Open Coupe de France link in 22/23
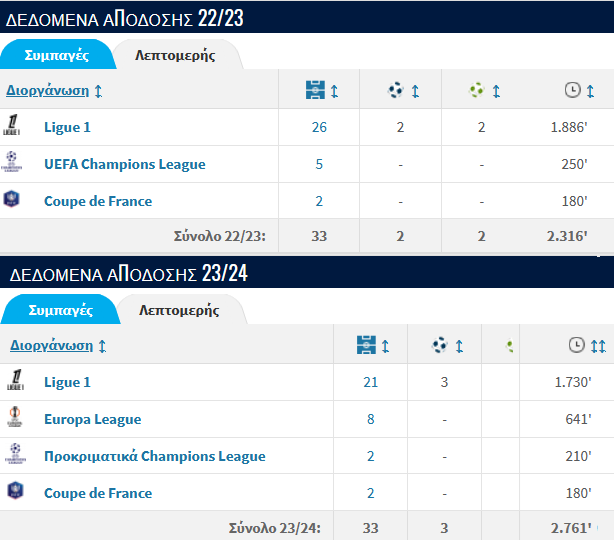 tap(98, 201)
